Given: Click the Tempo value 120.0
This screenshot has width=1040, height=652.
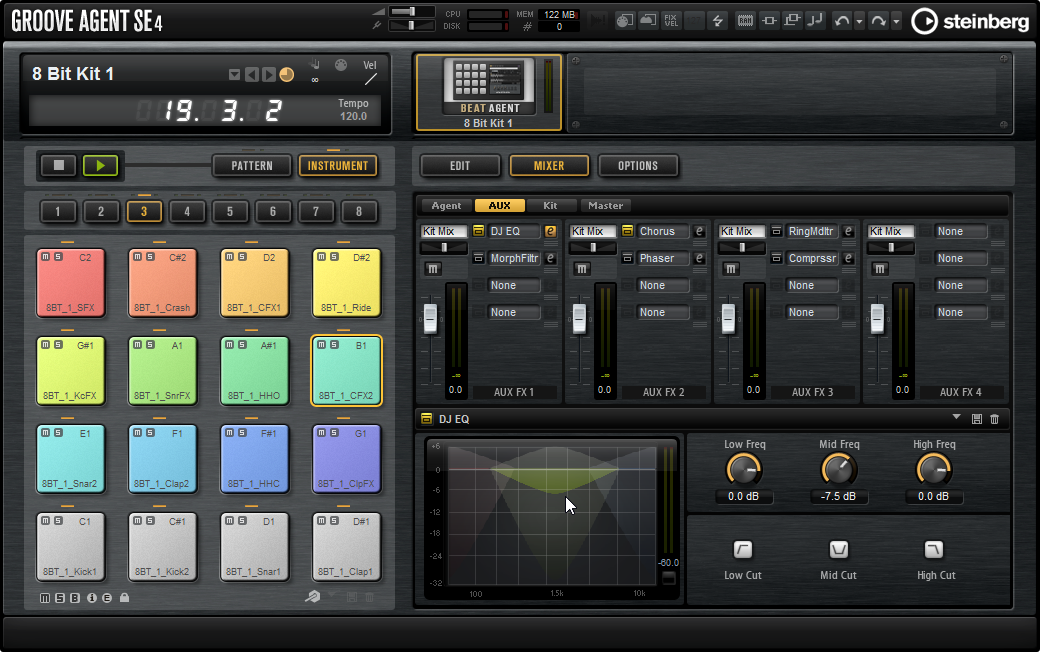Looking at the screenshot, I should tap(354, 116).
